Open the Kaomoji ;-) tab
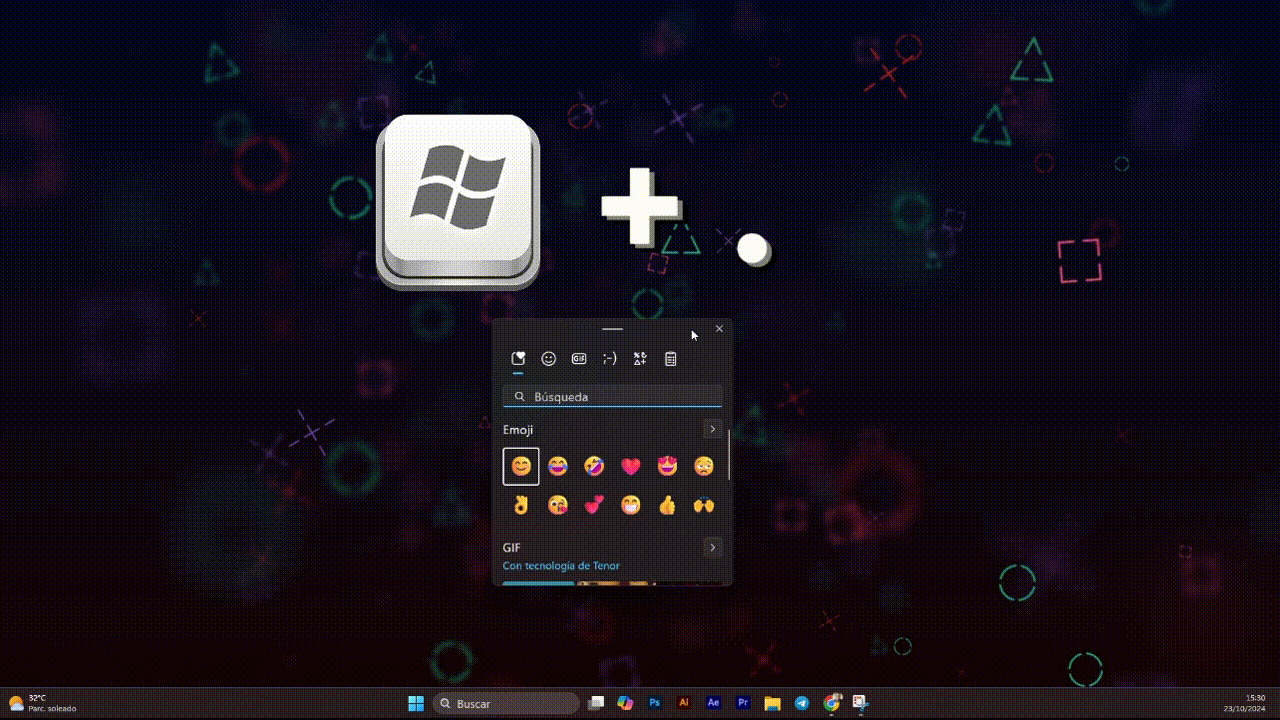Viewport: 1280px width, 720px height. point(609,359)
